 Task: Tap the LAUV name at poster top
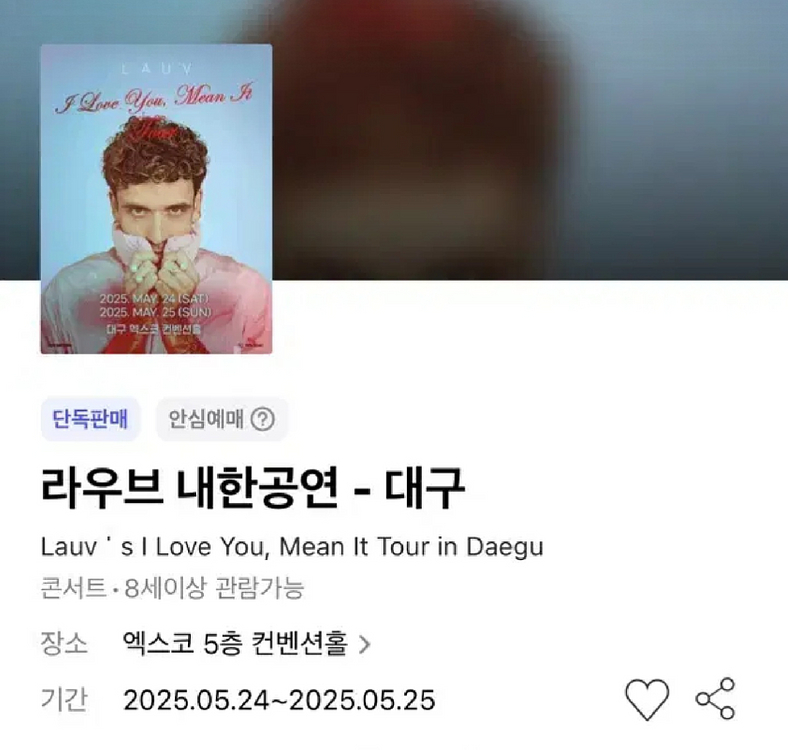click(x=157, y=69)
